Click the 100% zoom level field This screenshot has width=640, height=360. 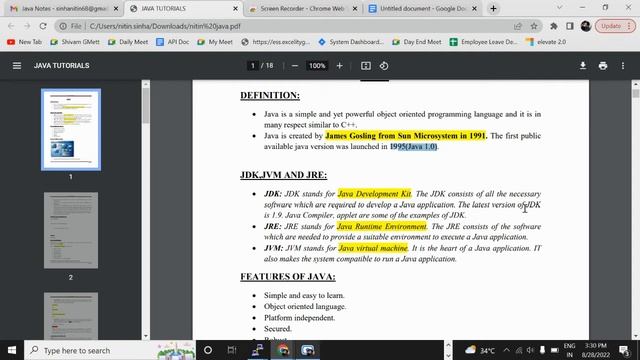(317, 66)
